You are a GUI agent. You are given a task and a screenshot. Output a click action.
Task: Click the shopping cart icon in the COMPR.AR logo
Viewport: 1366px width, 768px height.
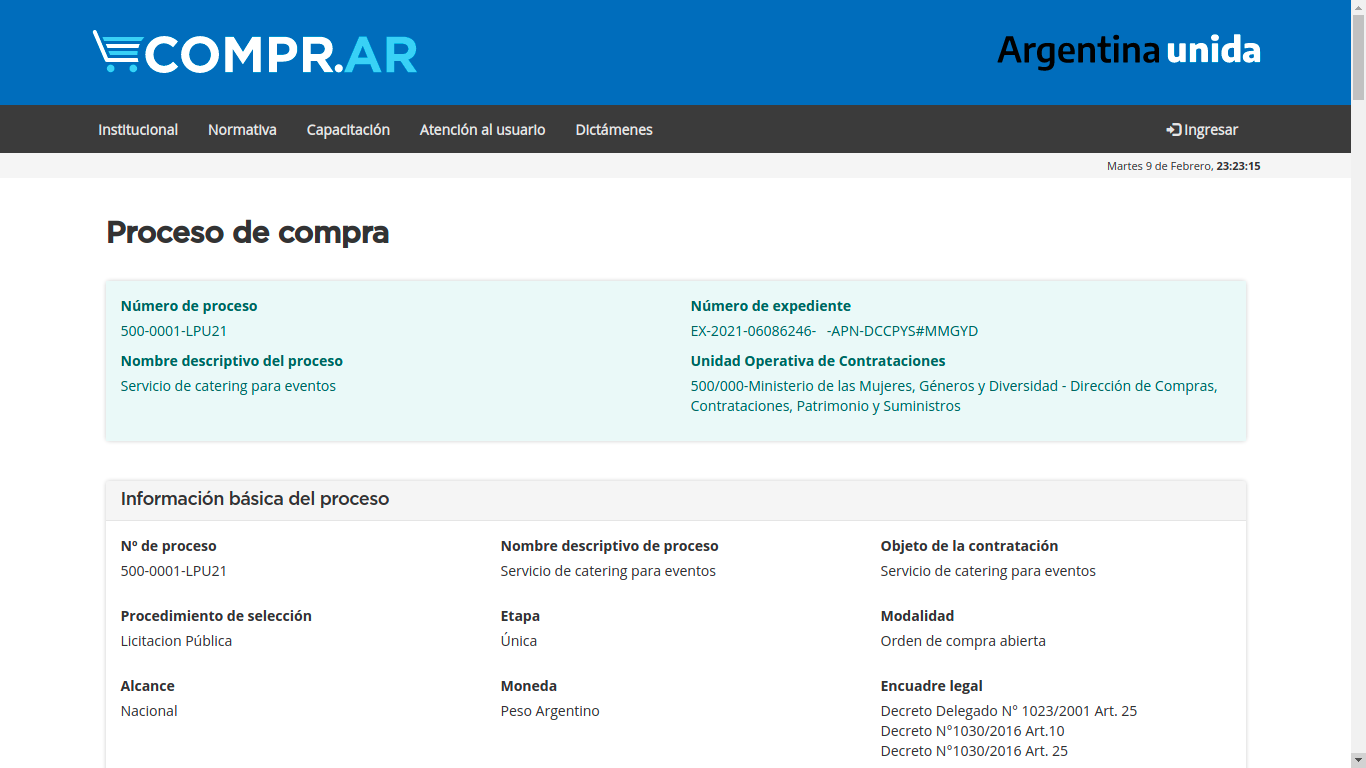click(118, 51)
